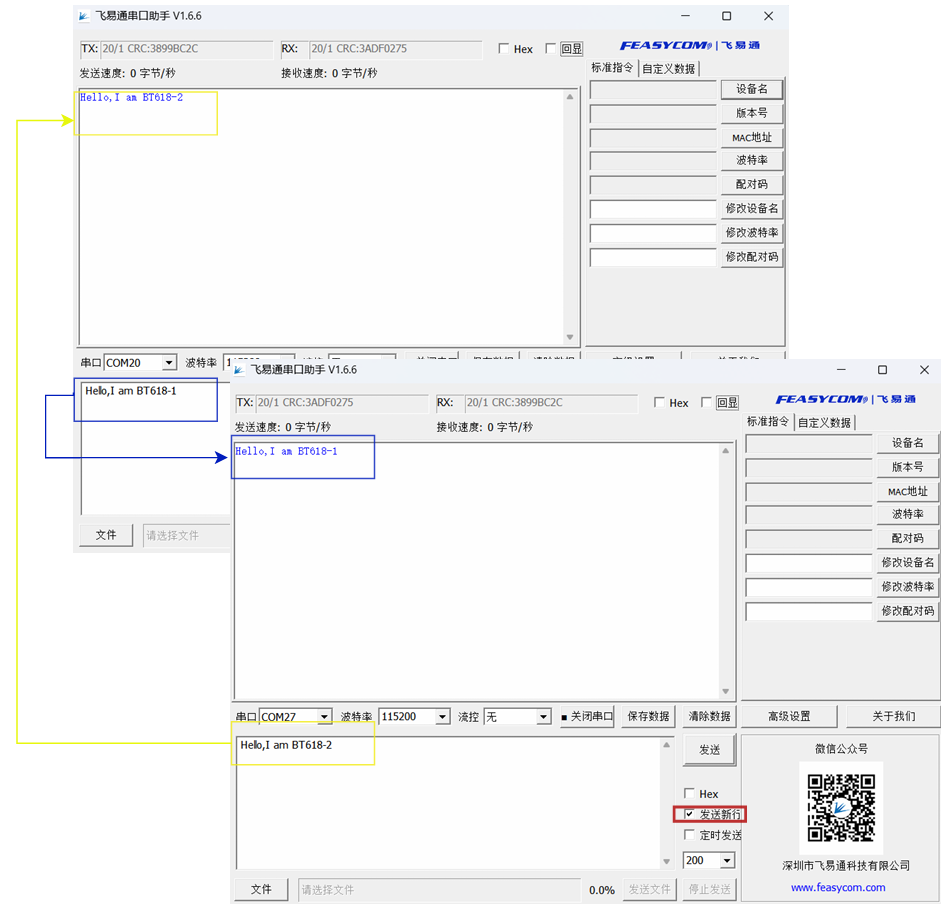Click the scroll-up arrow of the COM27 send box
The width and height of the screenshot is (945, 909).
tap(667, 746)
